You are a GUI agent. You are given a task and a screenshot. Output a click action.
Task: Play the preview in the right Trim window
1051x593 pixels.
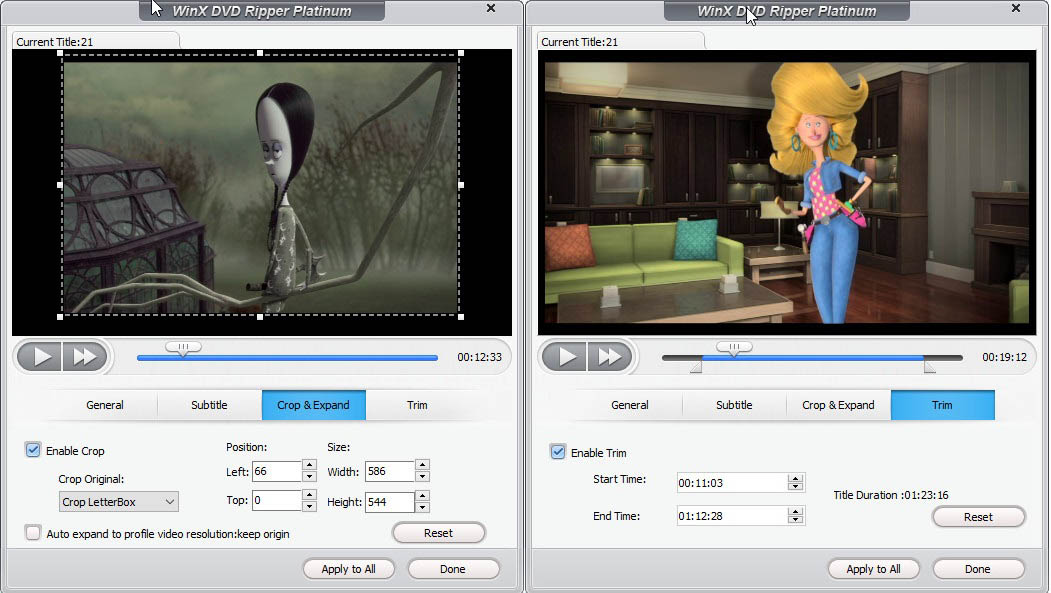pyautogui.click(x=565, y=356)
